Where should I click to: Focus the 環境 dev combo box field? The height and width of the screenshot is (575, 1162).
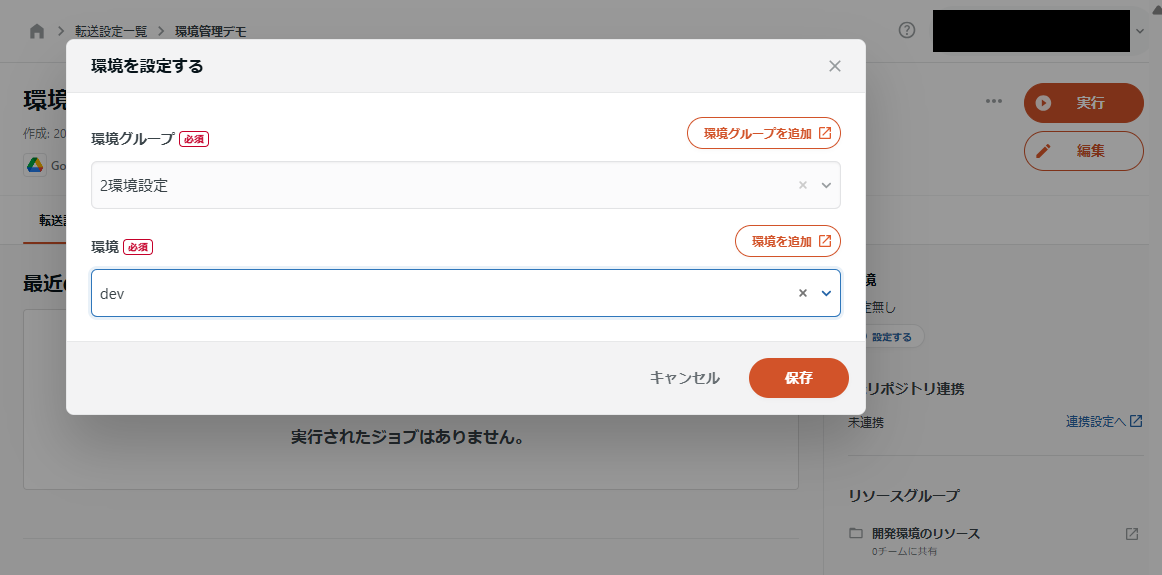(465, 293)
